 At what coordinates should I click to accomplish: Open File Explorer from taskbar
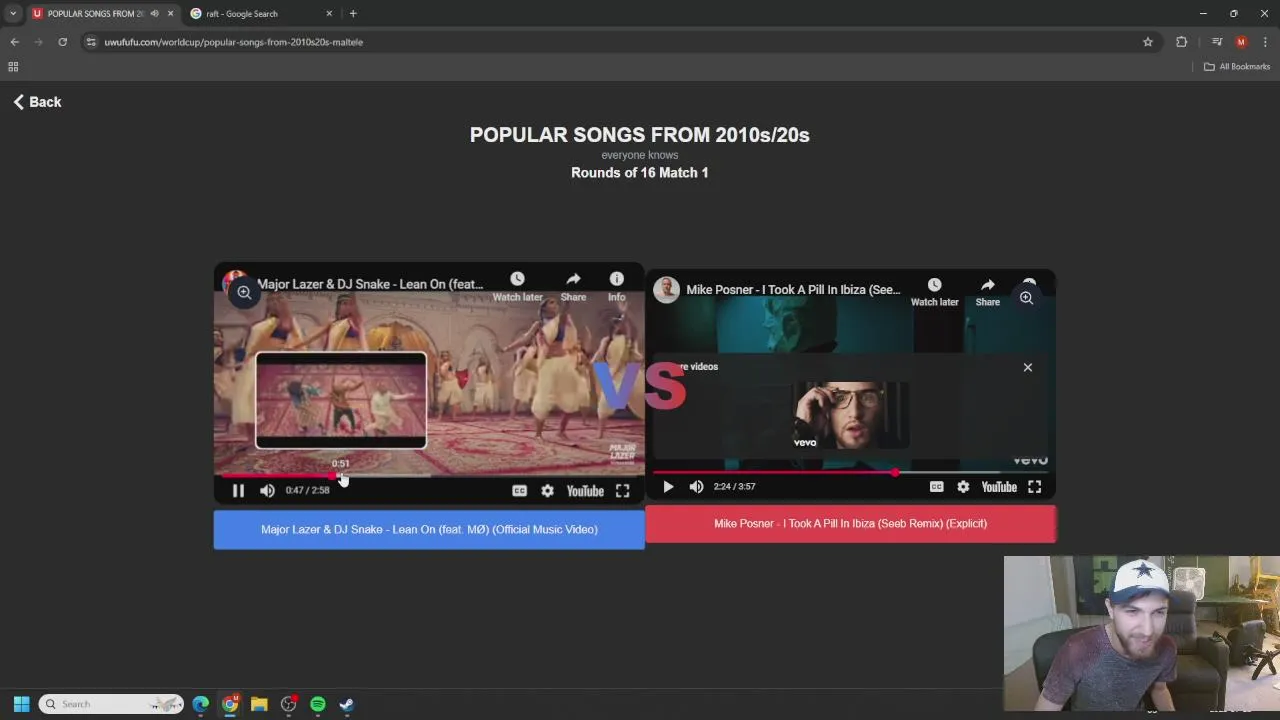(x=259, y=704)
